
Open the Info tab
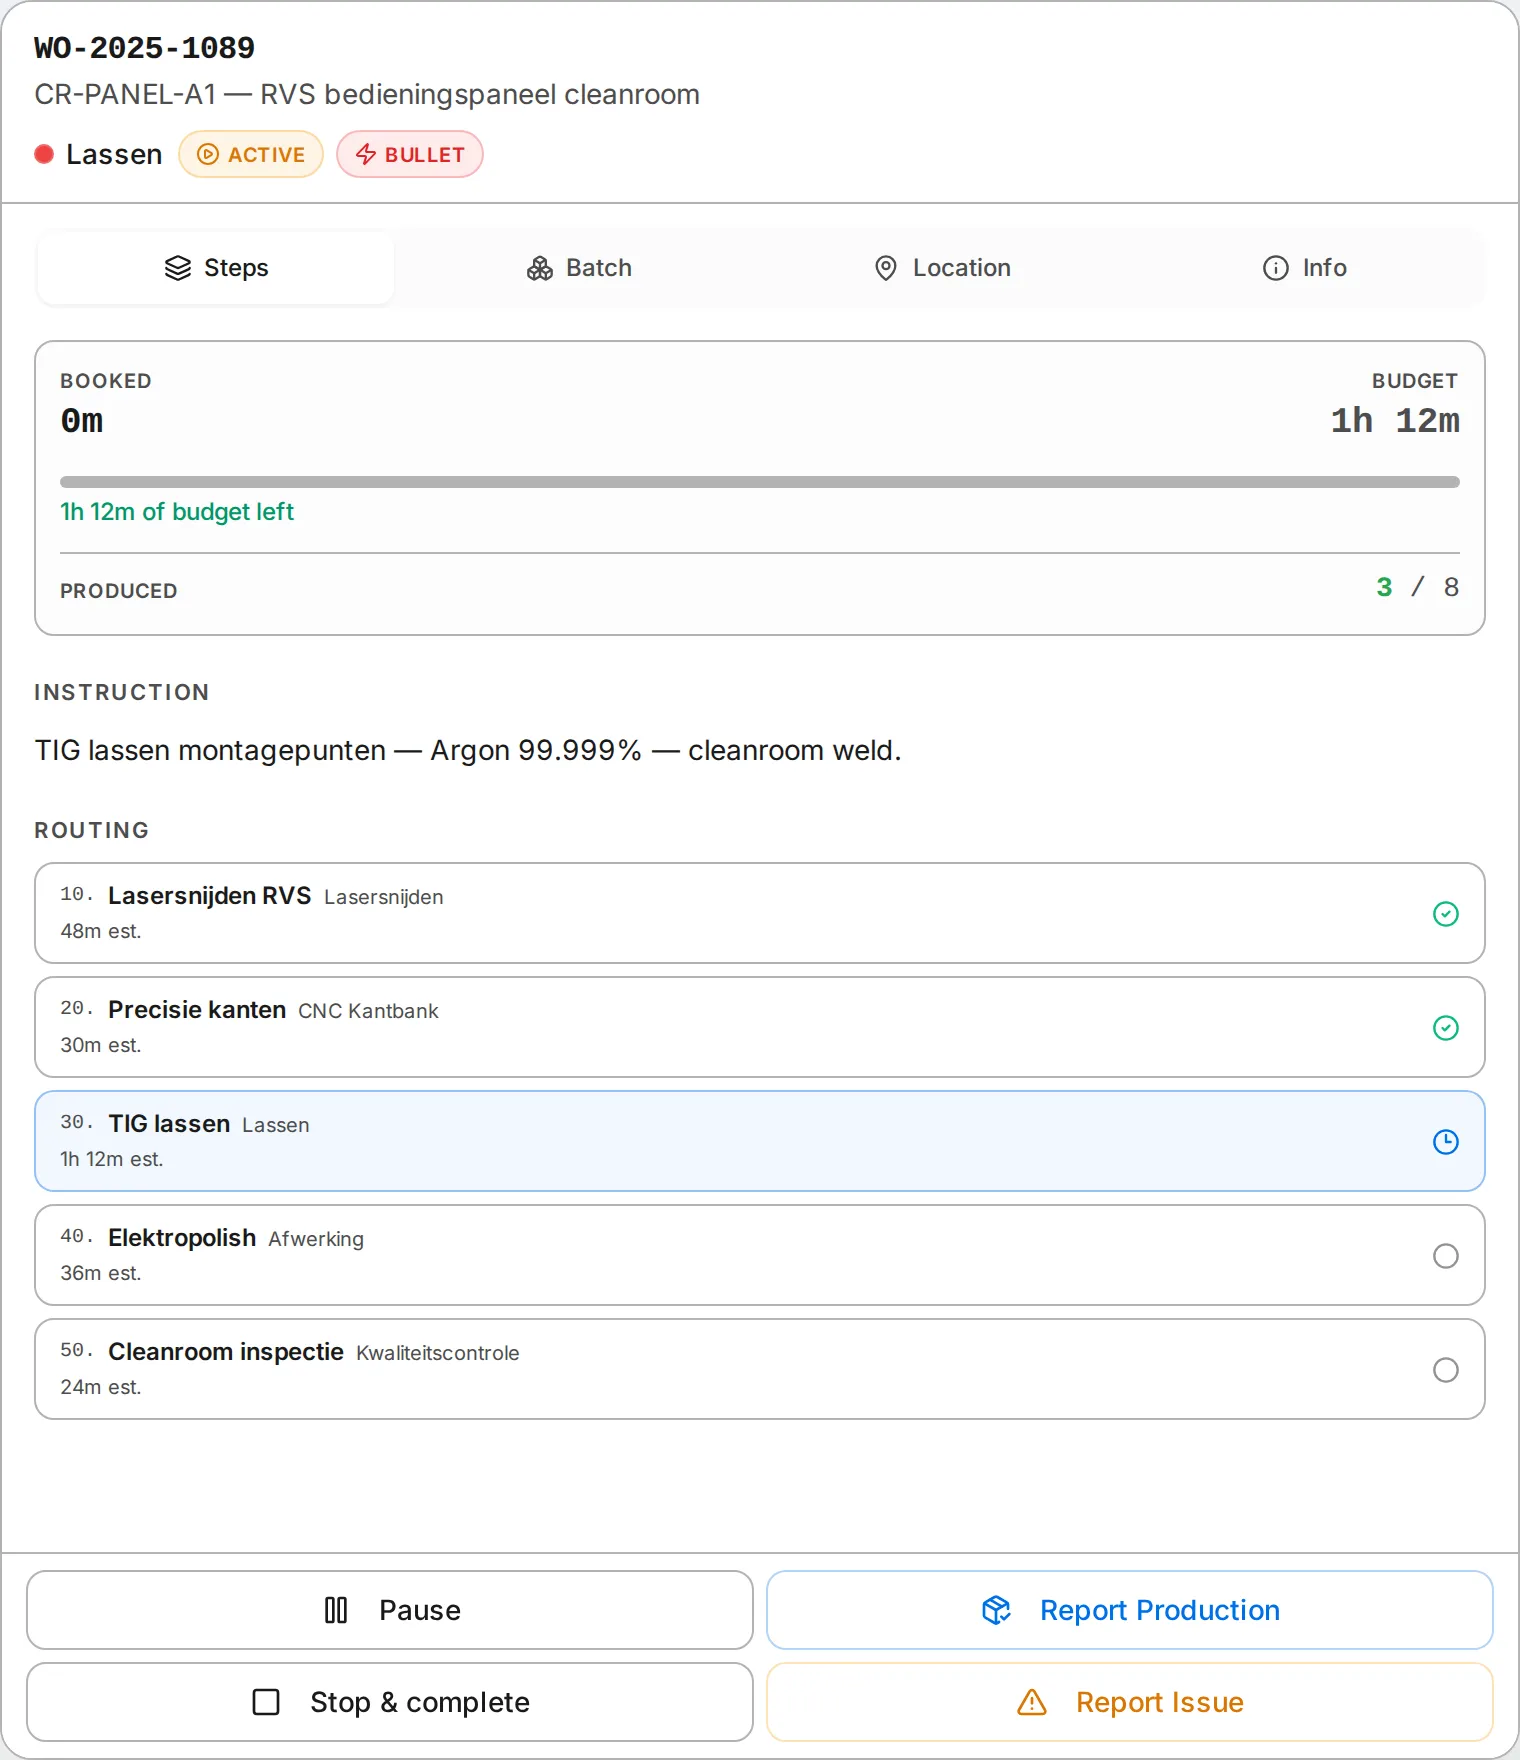[1305, 268]
